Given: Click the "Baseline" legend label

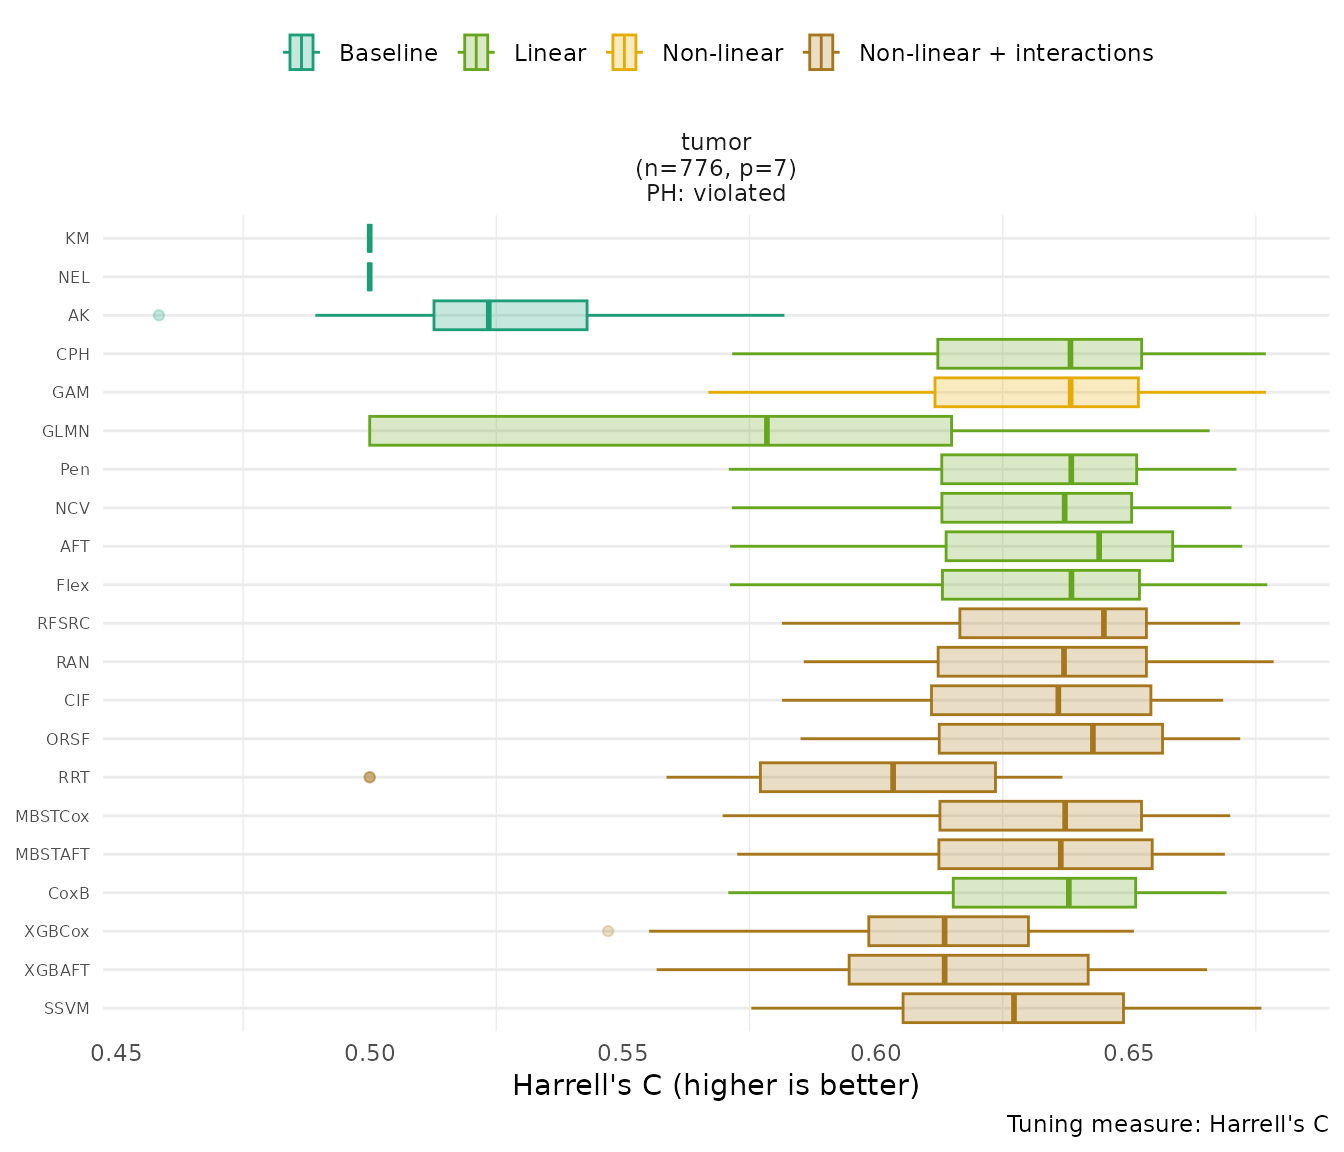Looking at the screenshot, I should 388,54.
